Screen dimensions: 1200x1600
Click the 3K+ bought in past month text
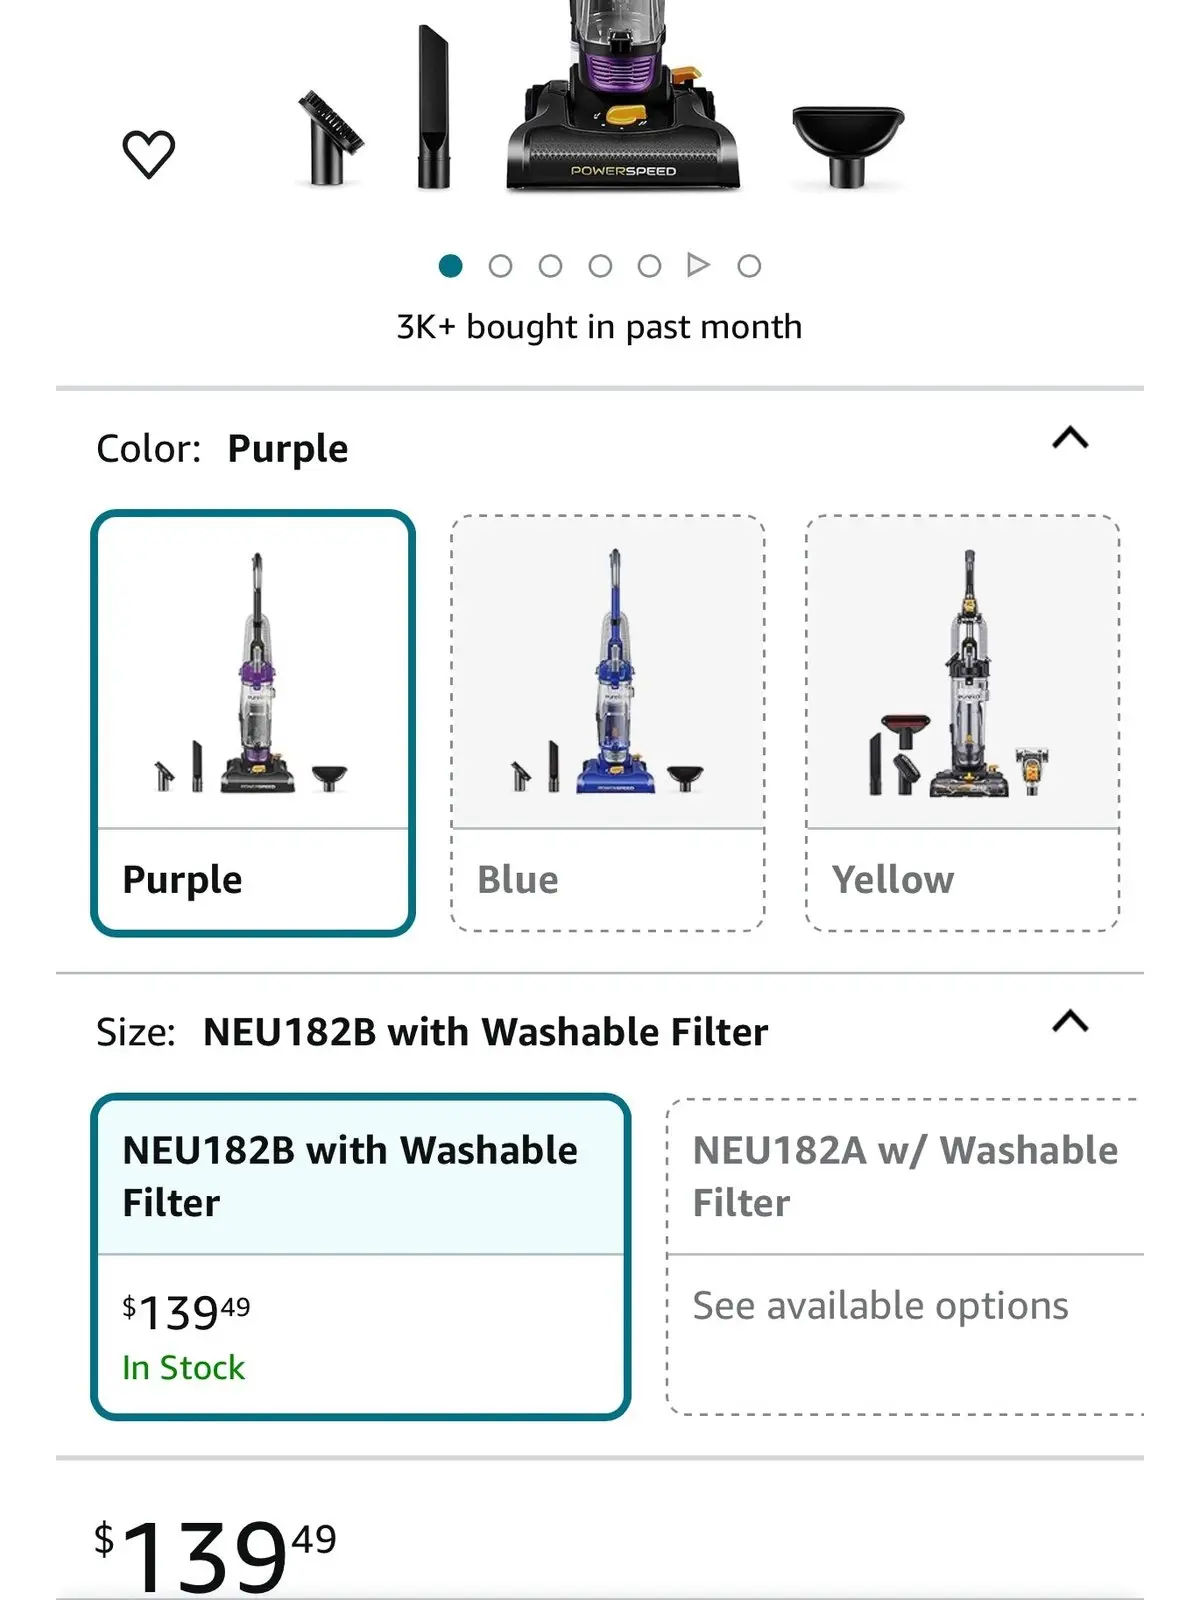tap(598, 325)
